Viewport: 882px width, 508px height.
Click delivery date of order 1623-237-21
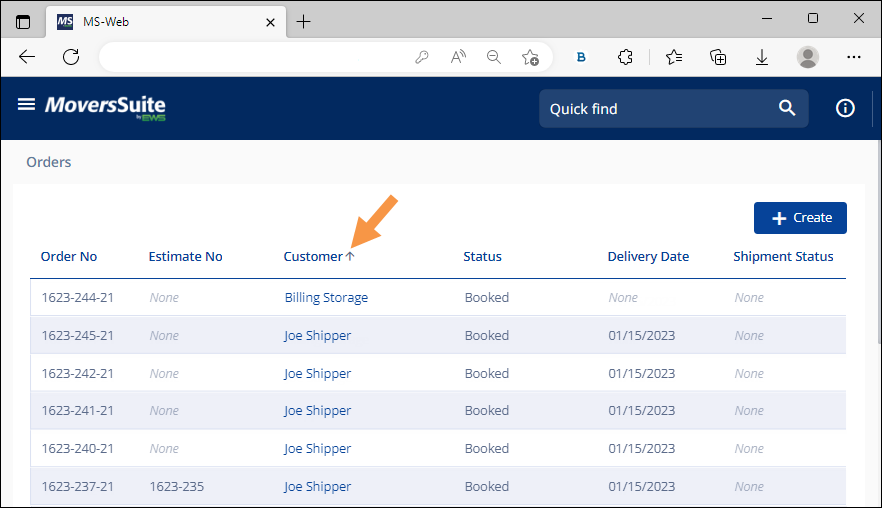coord(641,487)
